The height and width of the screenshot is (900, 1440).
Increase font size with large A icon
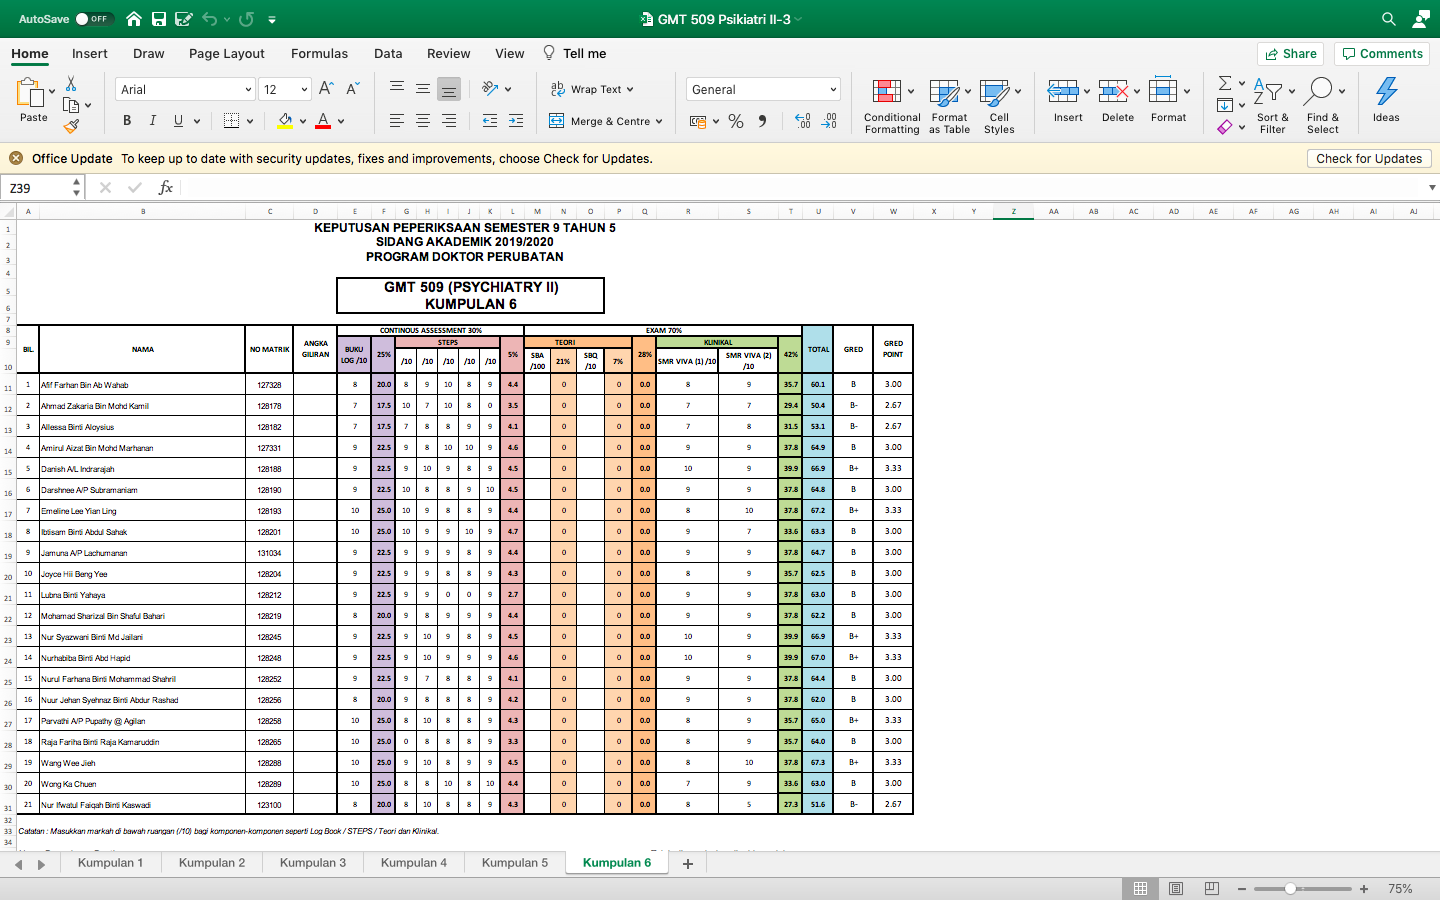coord(326,89)
